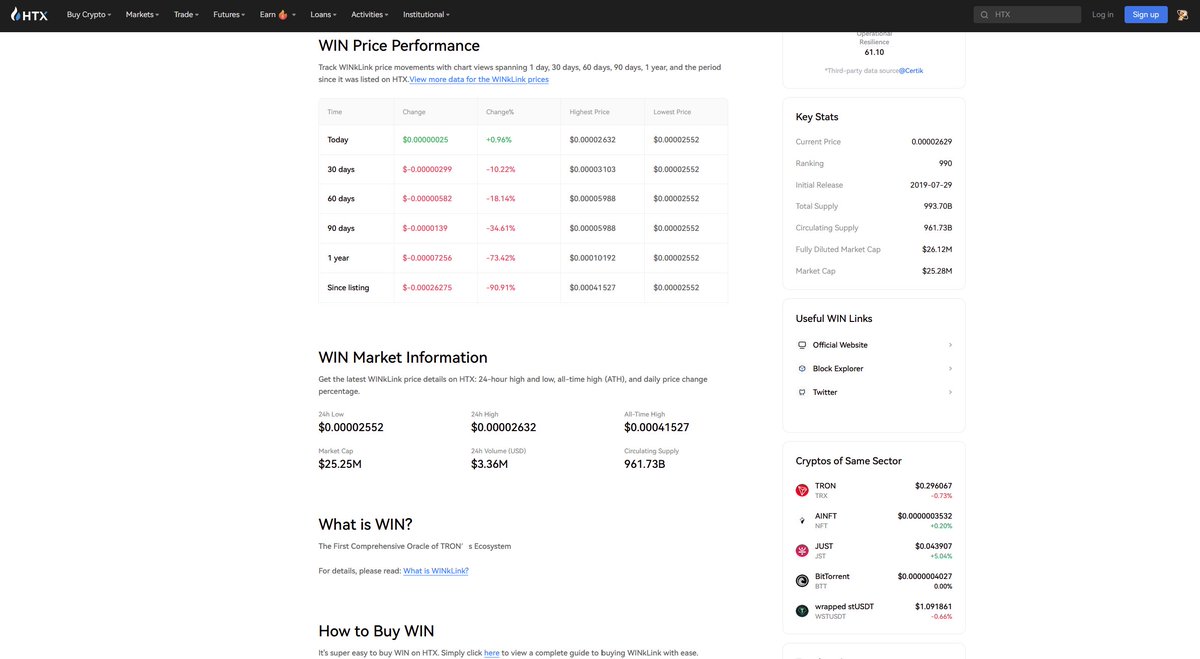This screenshot has width=1200, height=659.
Task: Select the TRON coin logo
Action: (x=802, y=490)
